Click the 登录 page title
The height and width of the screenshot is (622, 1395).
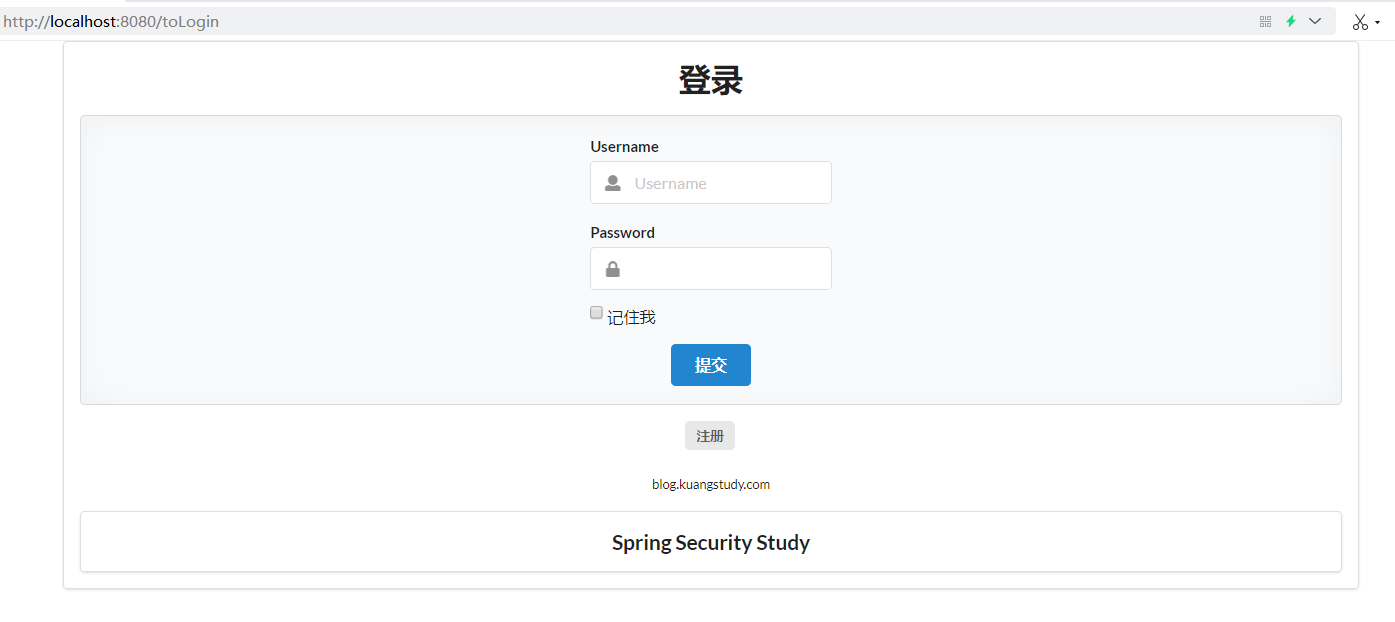(711, 81)
